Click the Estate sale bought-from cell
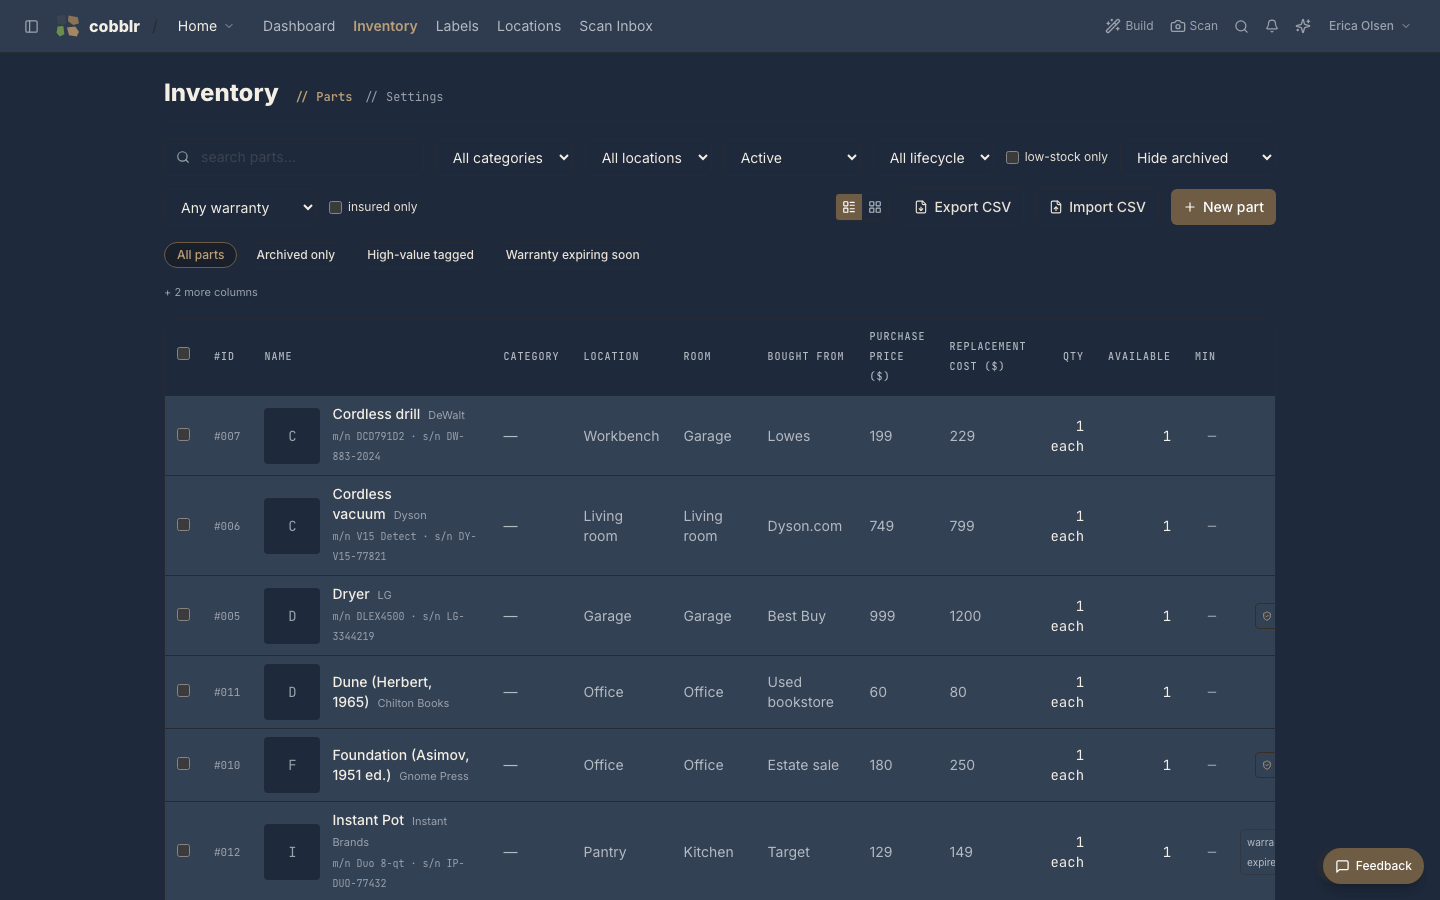 click(803, 765)
